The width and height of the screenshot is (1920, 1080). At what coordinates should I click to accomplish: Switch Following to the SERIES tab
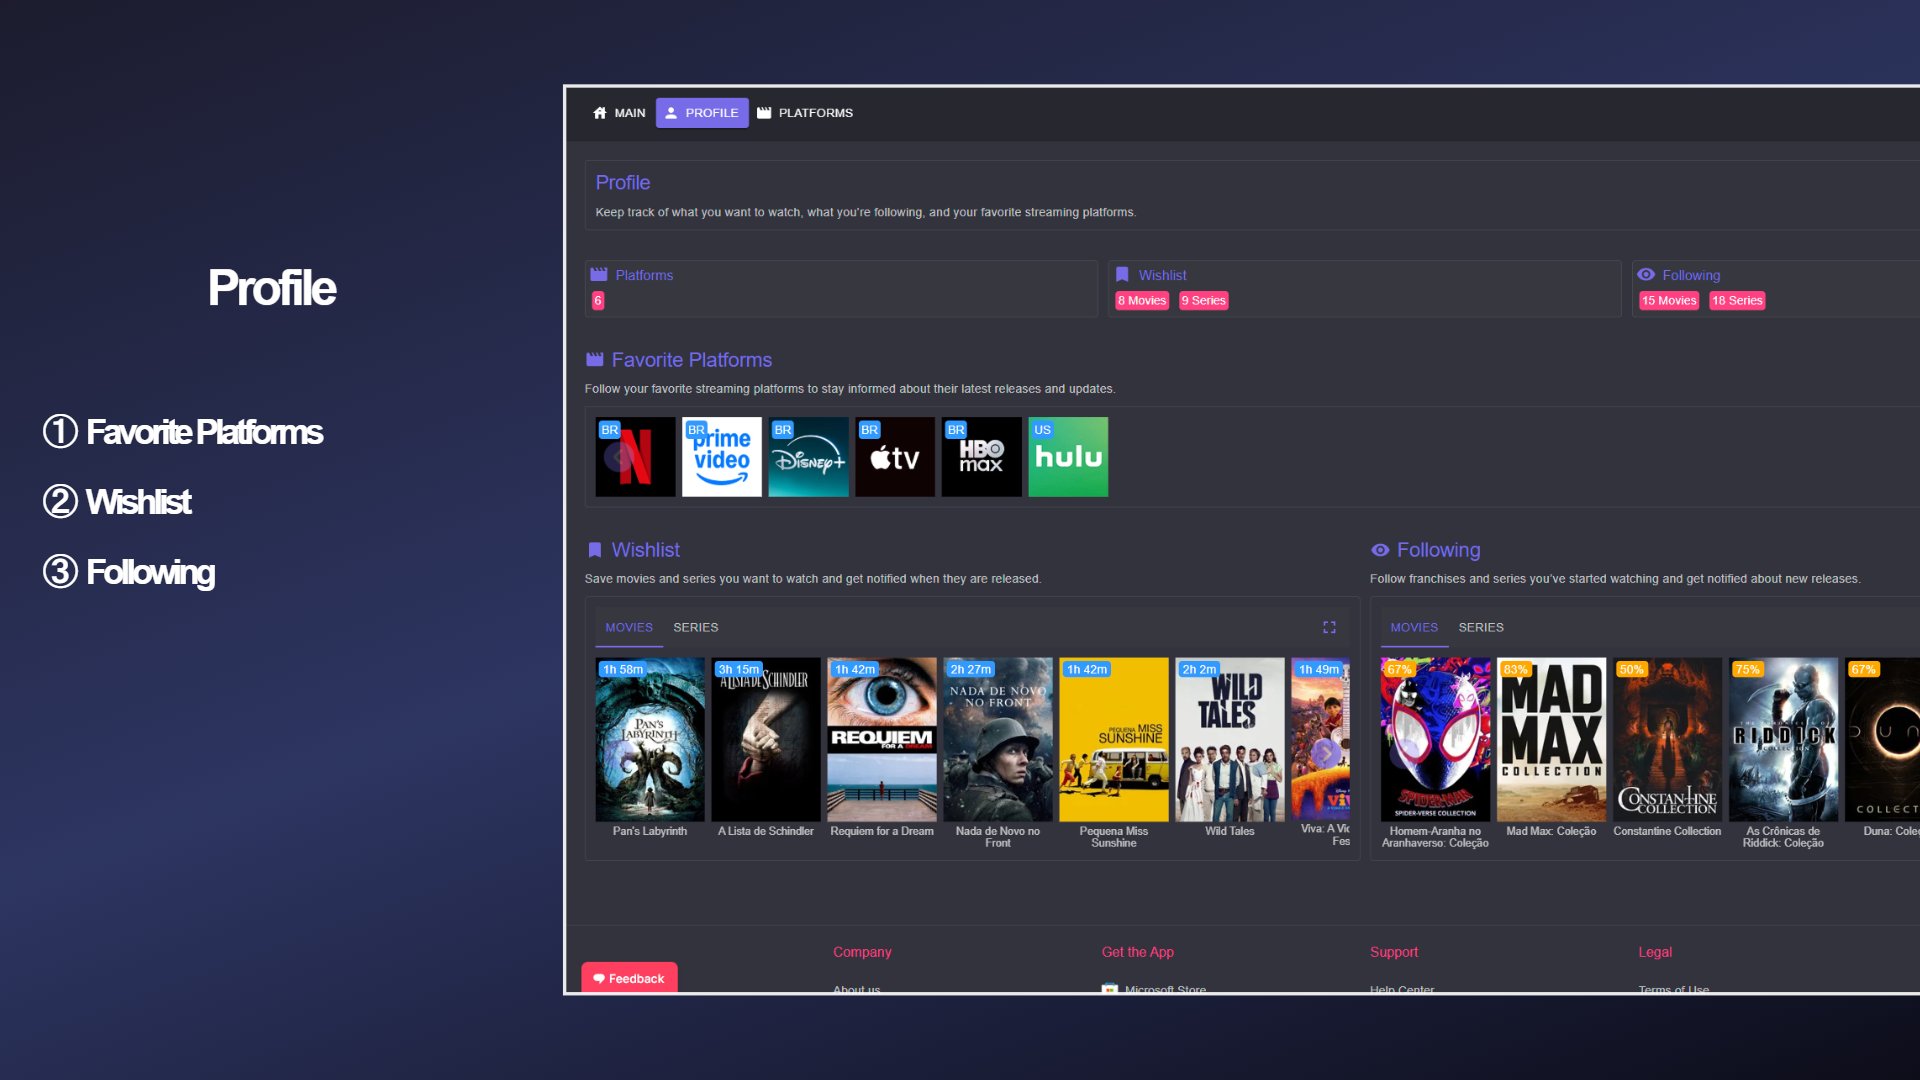point(1481,627)
